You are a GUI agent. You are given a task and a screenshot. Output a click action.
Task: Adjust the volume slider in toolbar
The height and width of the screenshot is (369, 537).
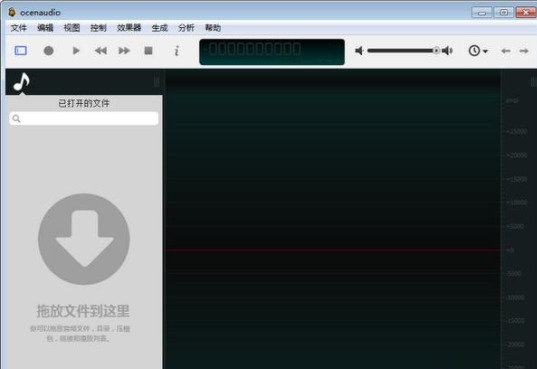tap(403, 51)
